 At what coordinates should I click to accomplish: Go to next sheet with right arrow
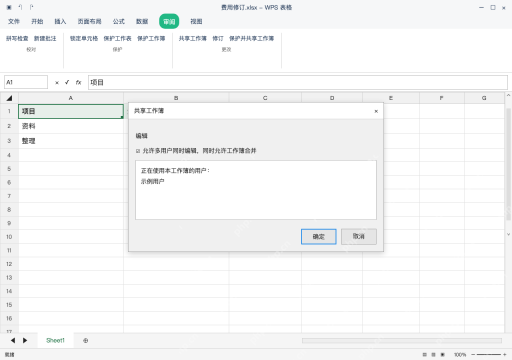pyautogui.click(x=25, y=340)
